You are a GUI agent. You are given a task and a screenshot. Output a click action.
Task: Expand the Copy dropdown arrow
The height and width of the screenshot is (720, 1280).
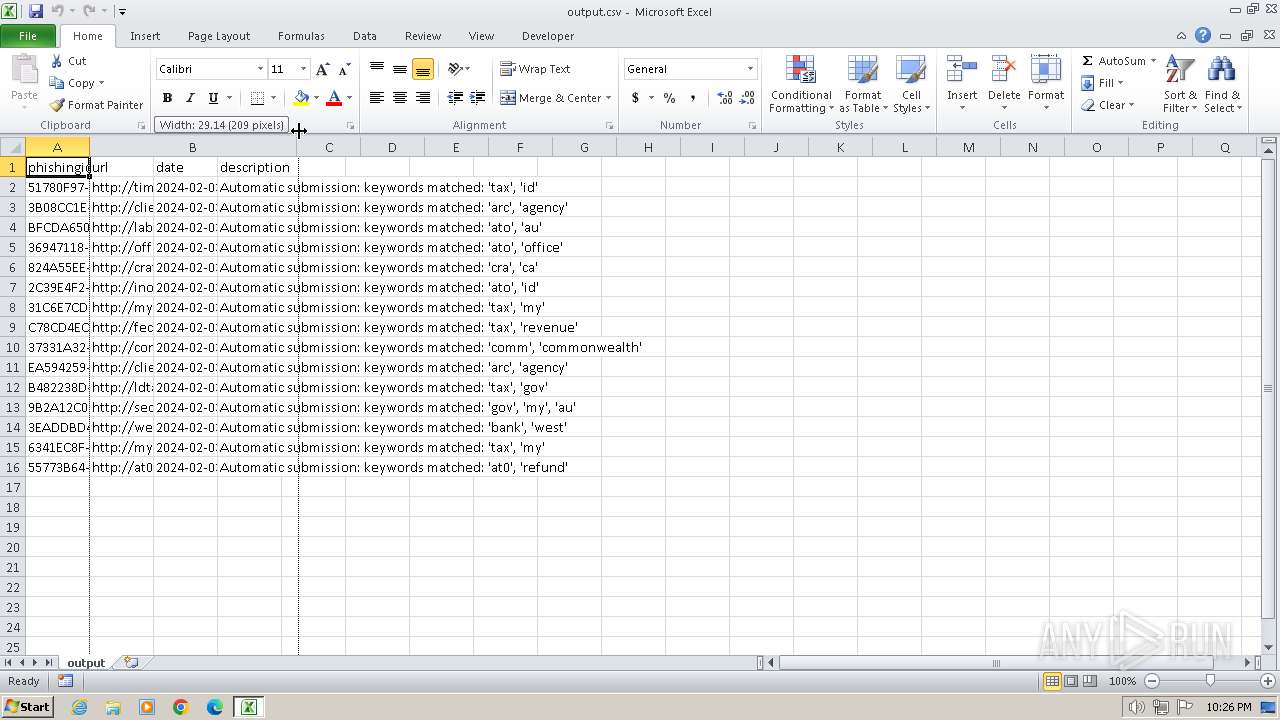[101, 83]
